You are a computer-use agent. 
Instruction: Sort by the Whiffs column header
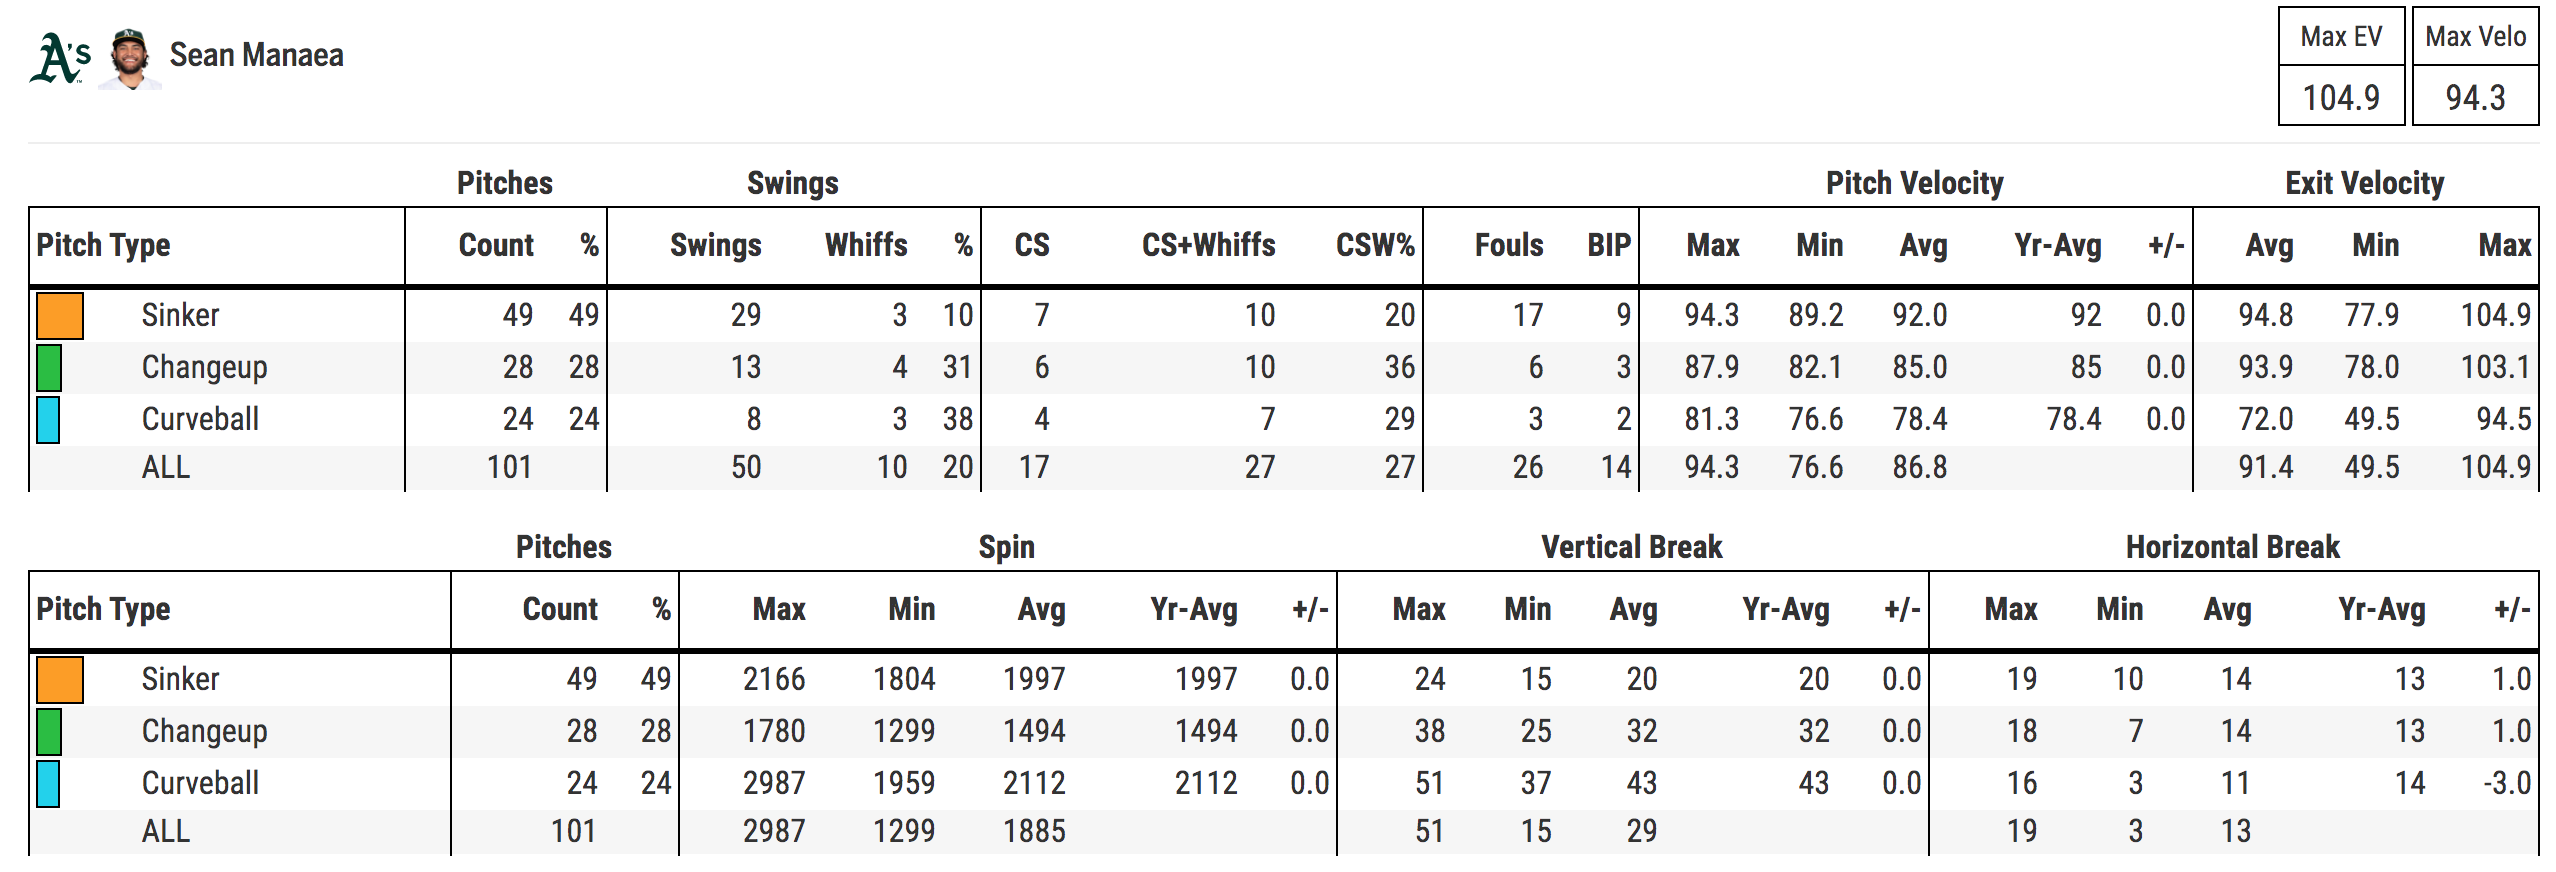click(x=866, y=245)
